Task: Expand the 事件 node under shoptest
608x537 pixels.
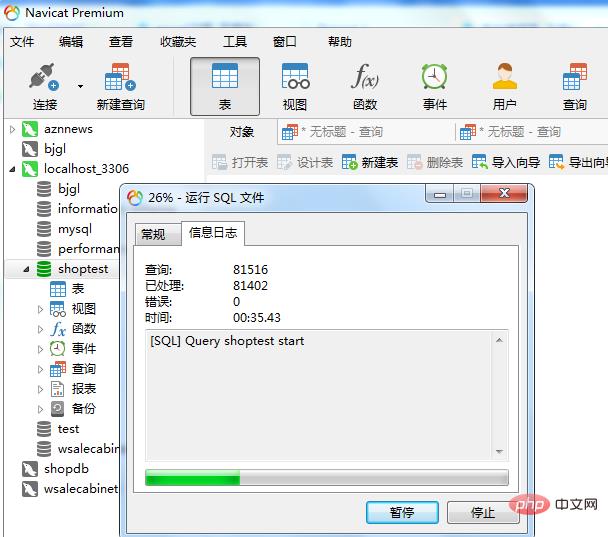Action: tap(40, 349)
